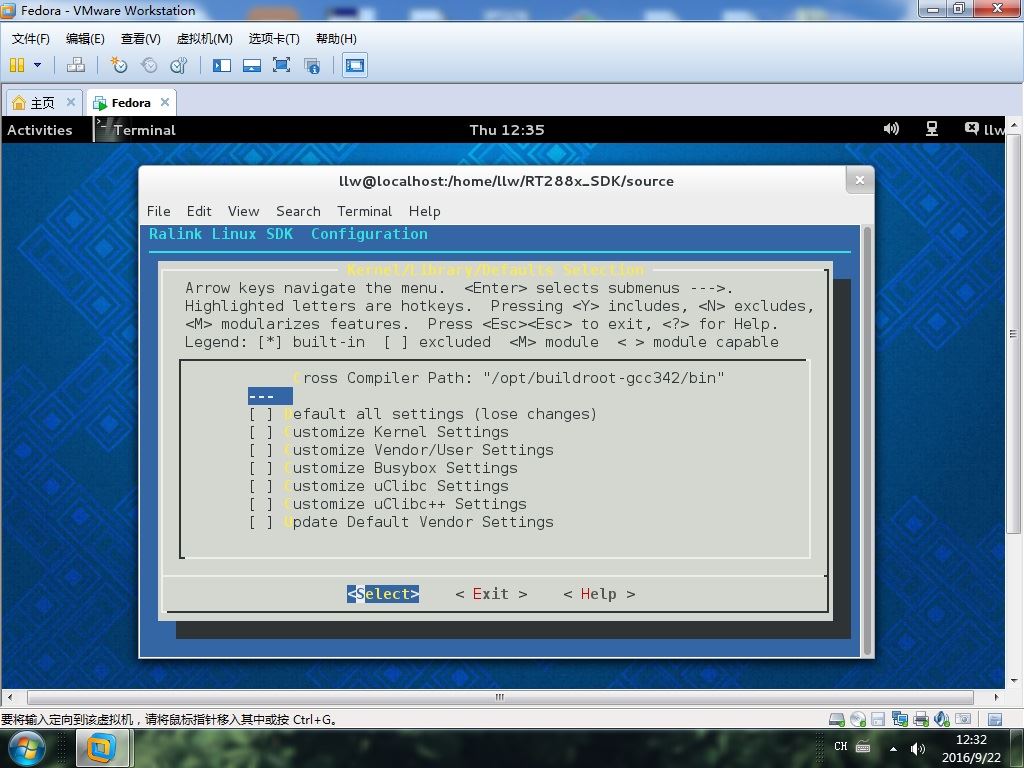1024x768 pixels.
Task: Open the 虚拟机(M) menu
Action: pos(204,39)
